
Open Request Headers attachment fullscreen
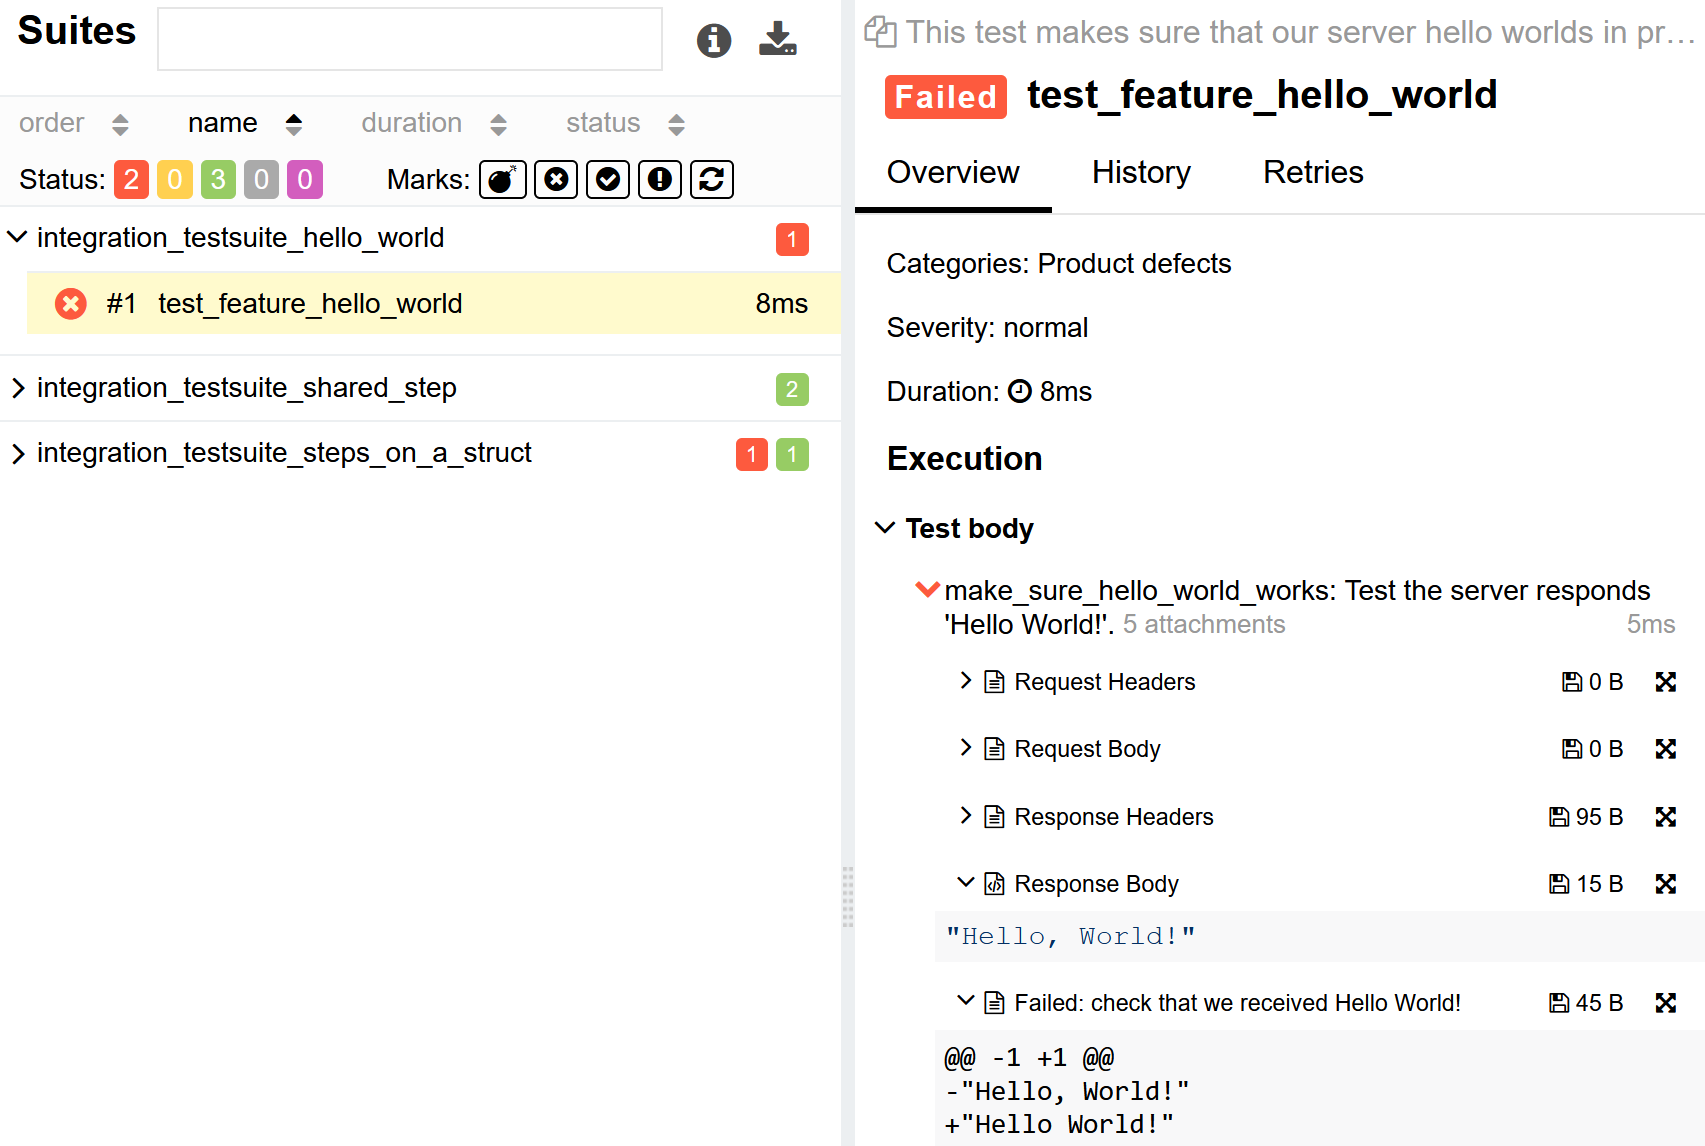coord(1665,682)
